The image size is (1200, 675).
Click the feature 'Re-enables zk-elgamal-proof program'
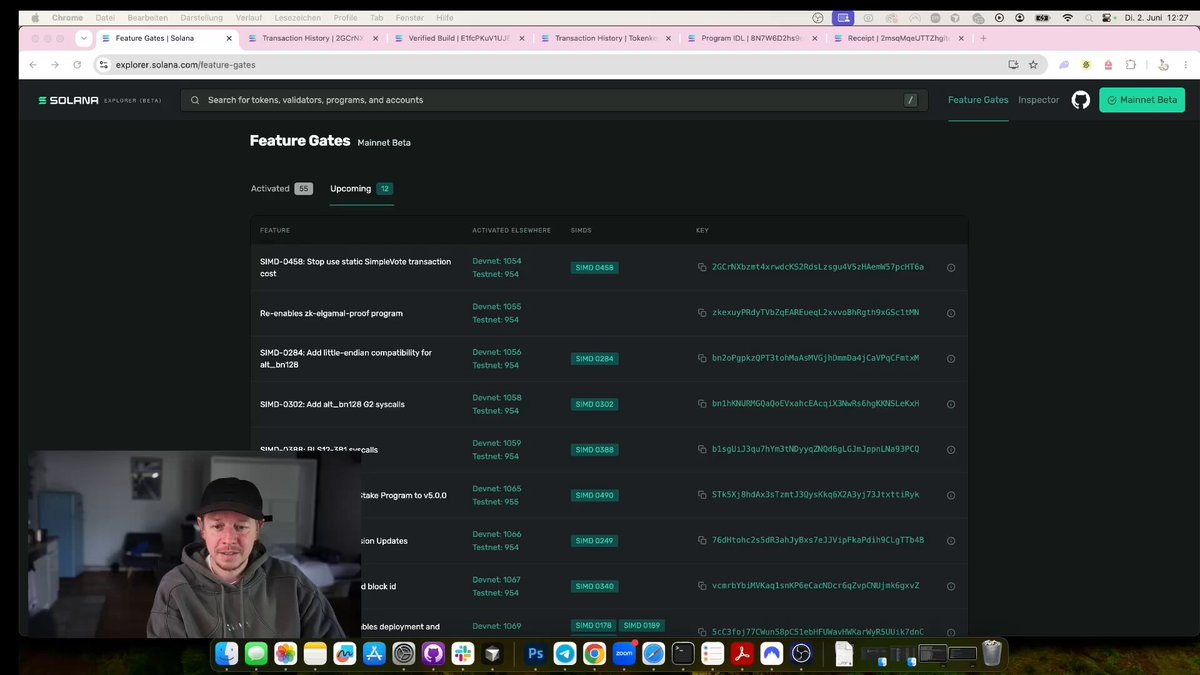tap(331, 313)
